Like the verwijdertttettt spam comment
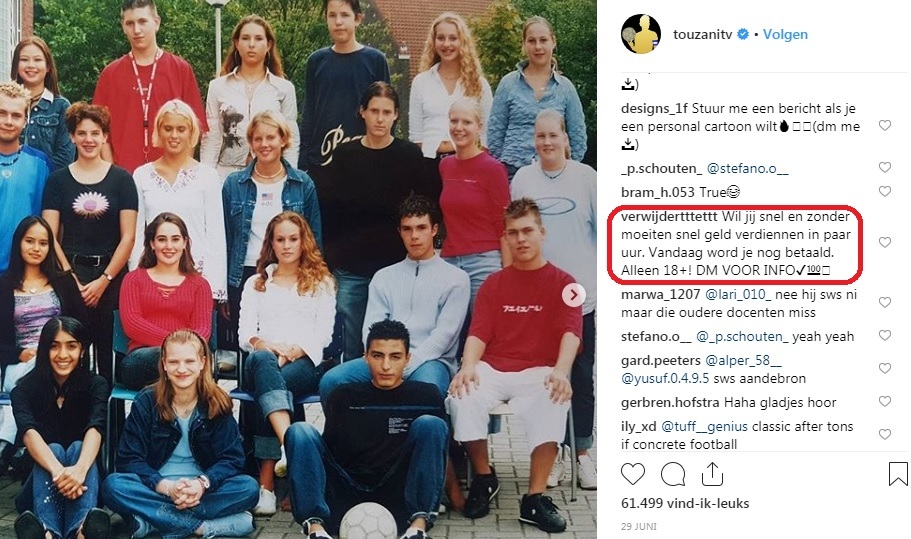 coord(884,243)
